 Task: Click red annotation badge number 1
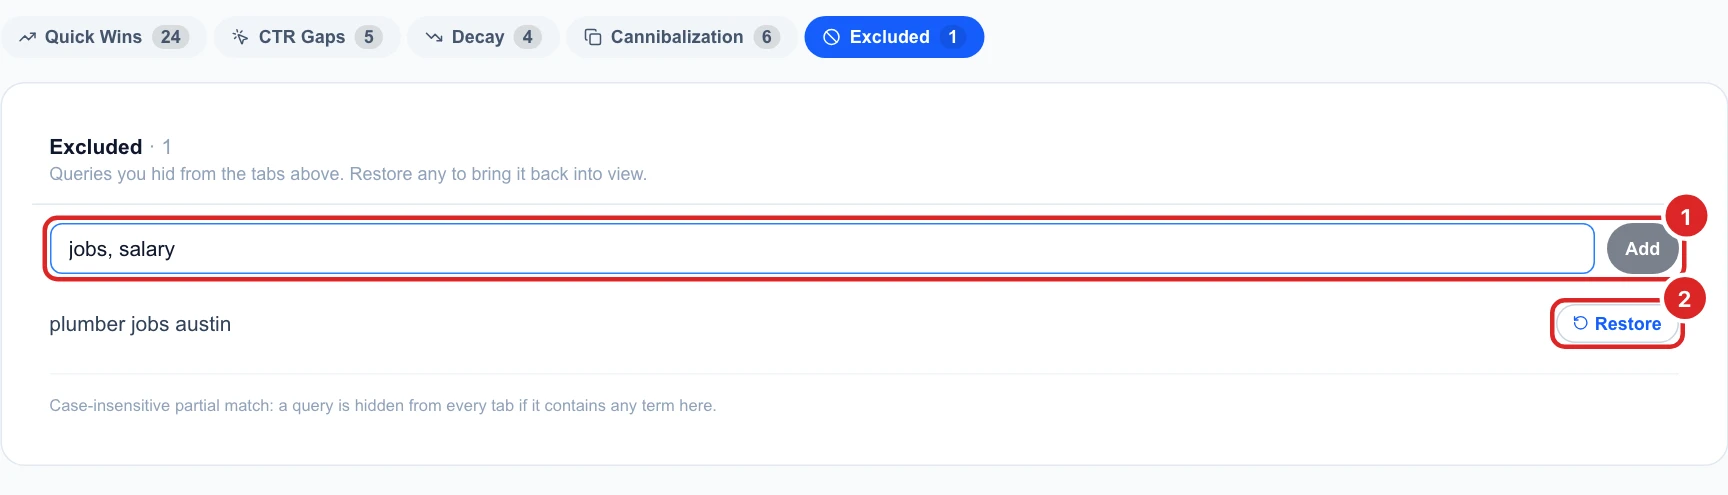click(1685, 216)
